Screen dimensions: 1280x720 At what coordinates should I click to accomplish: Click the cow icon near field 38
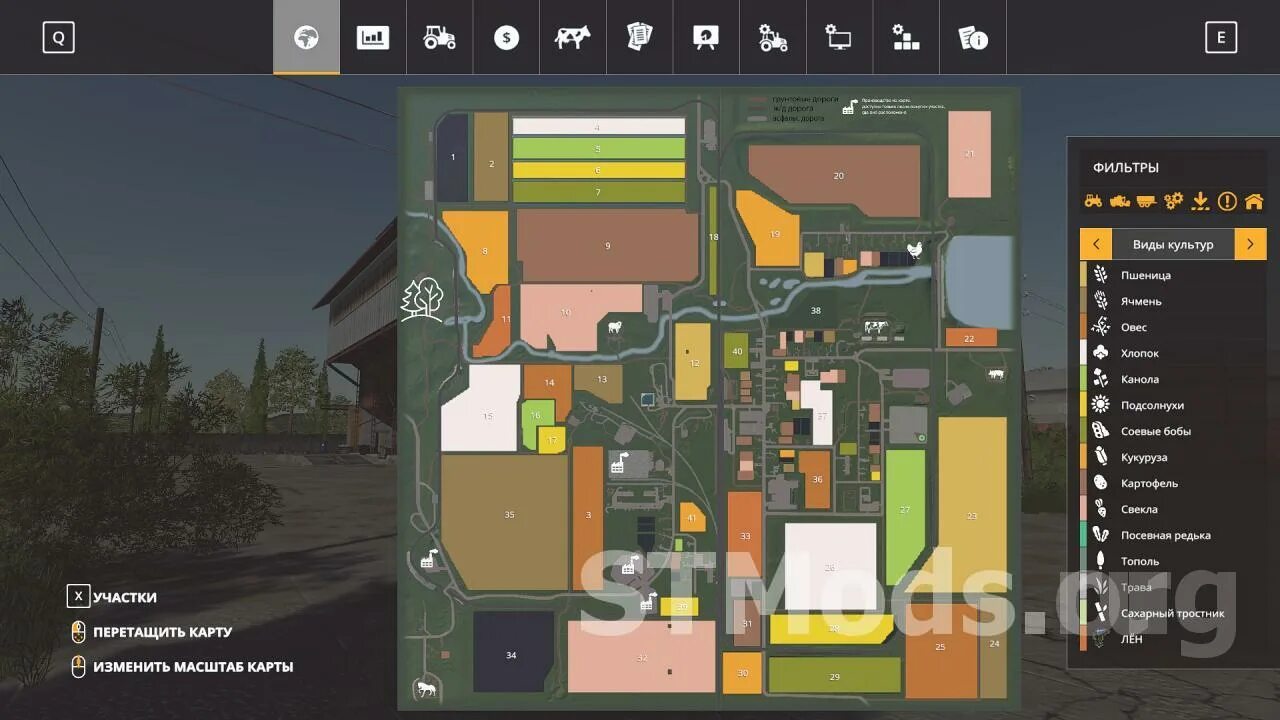pyautogui.click(x=876, y=326)
